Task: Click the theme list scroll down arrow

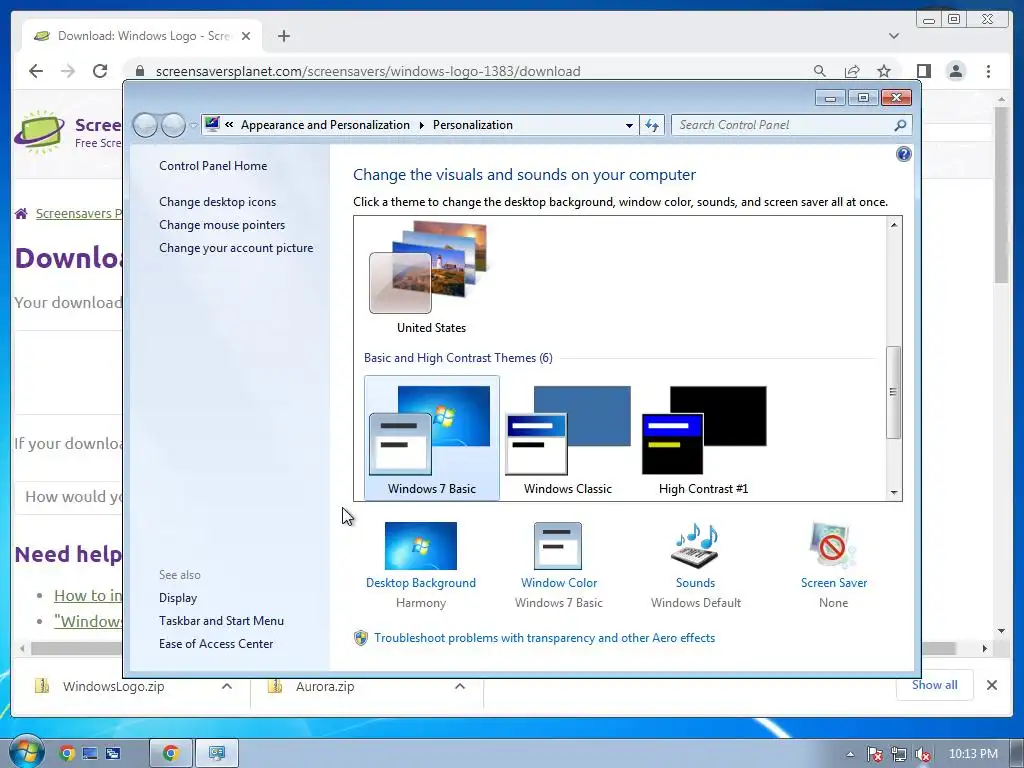Action: point(894,493)
